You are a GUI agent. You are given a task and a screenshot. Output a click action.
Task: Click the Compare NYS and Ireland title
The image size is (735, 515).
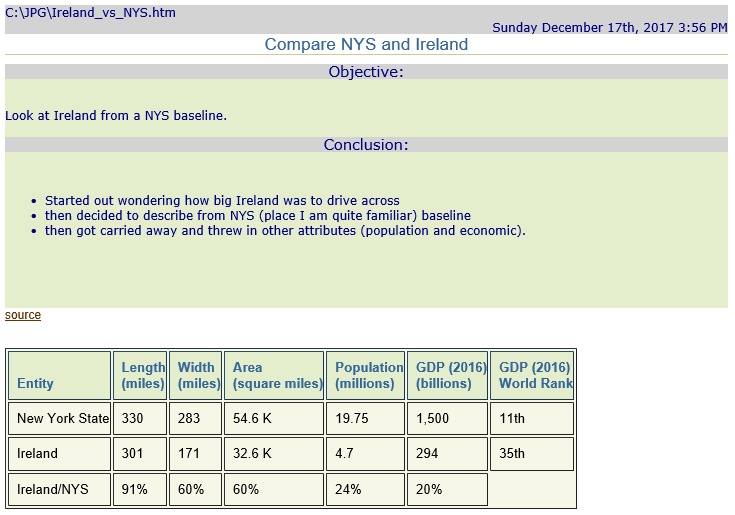[x=366, y=44]
